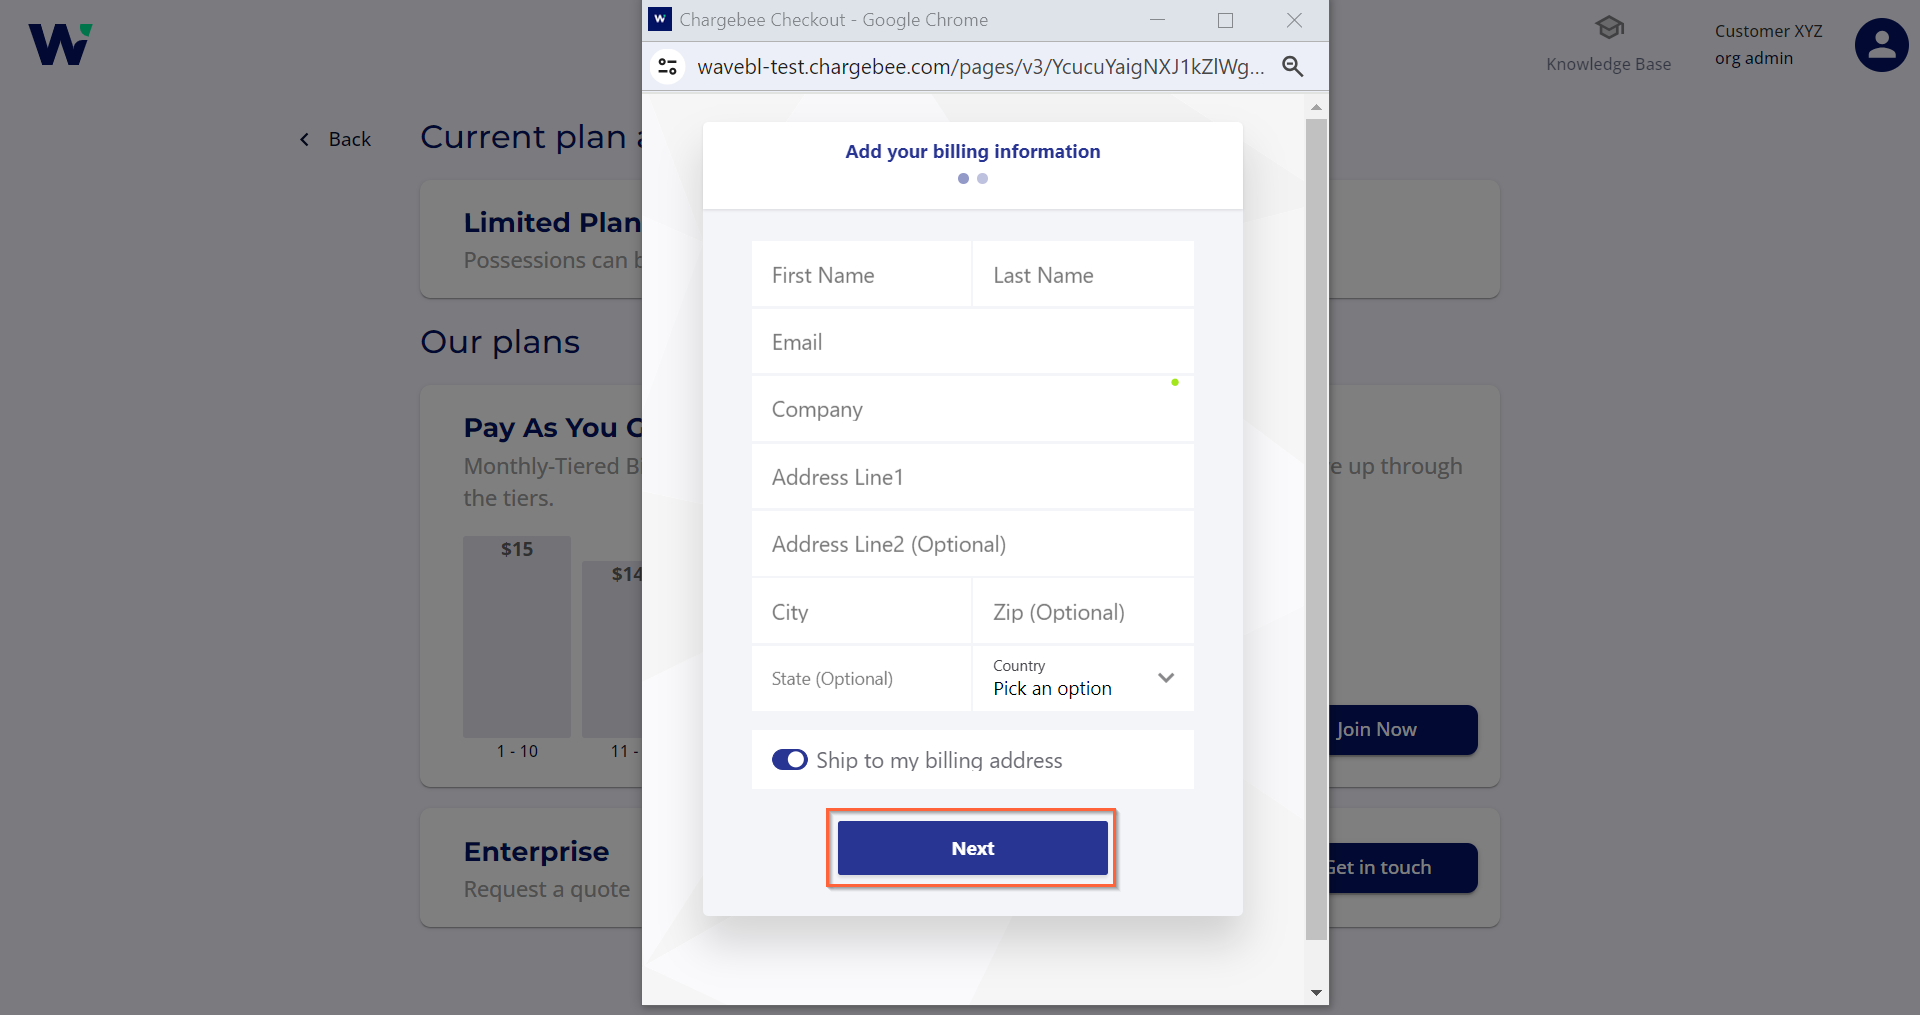This screenshot has height=1015, width=1920.
Task: Click the second step progress dot
Action: [983, 178]
